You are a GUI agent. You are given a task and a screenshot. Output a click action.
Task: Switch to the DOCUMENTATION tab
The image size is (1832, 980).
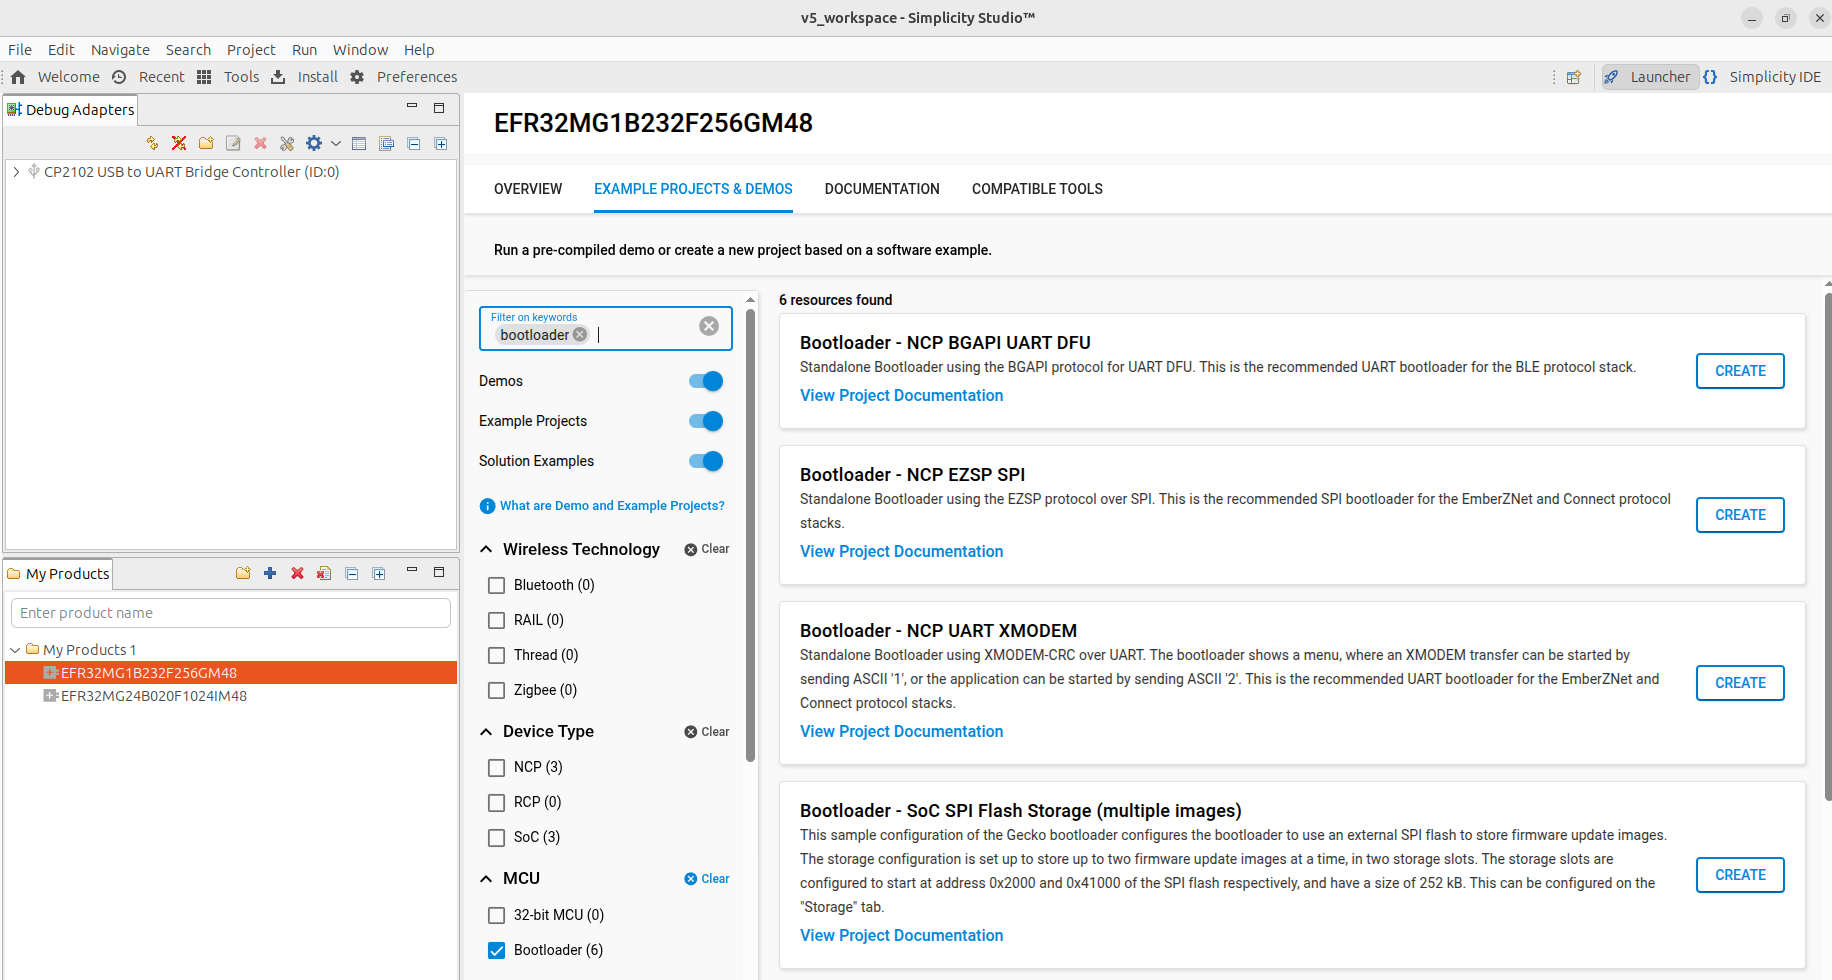[x=881, y=189]
